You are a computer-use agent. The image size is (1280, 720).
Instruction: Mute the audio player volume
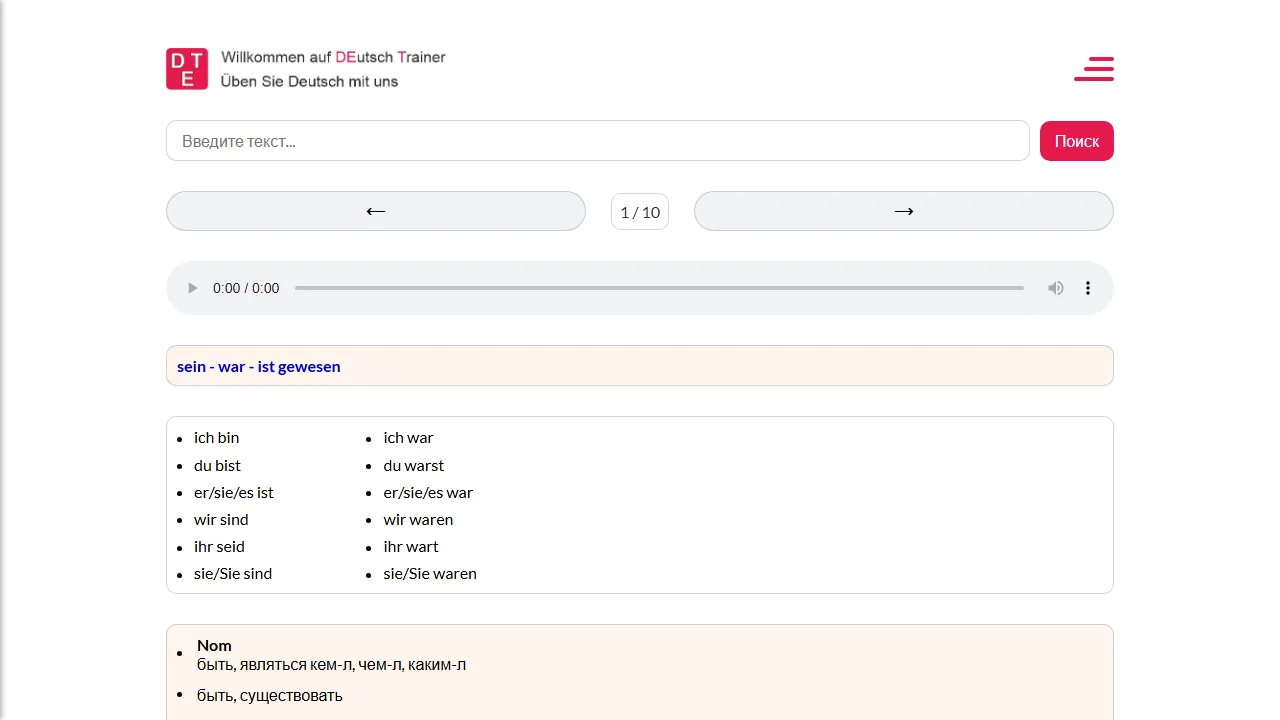click(1055, 288)
